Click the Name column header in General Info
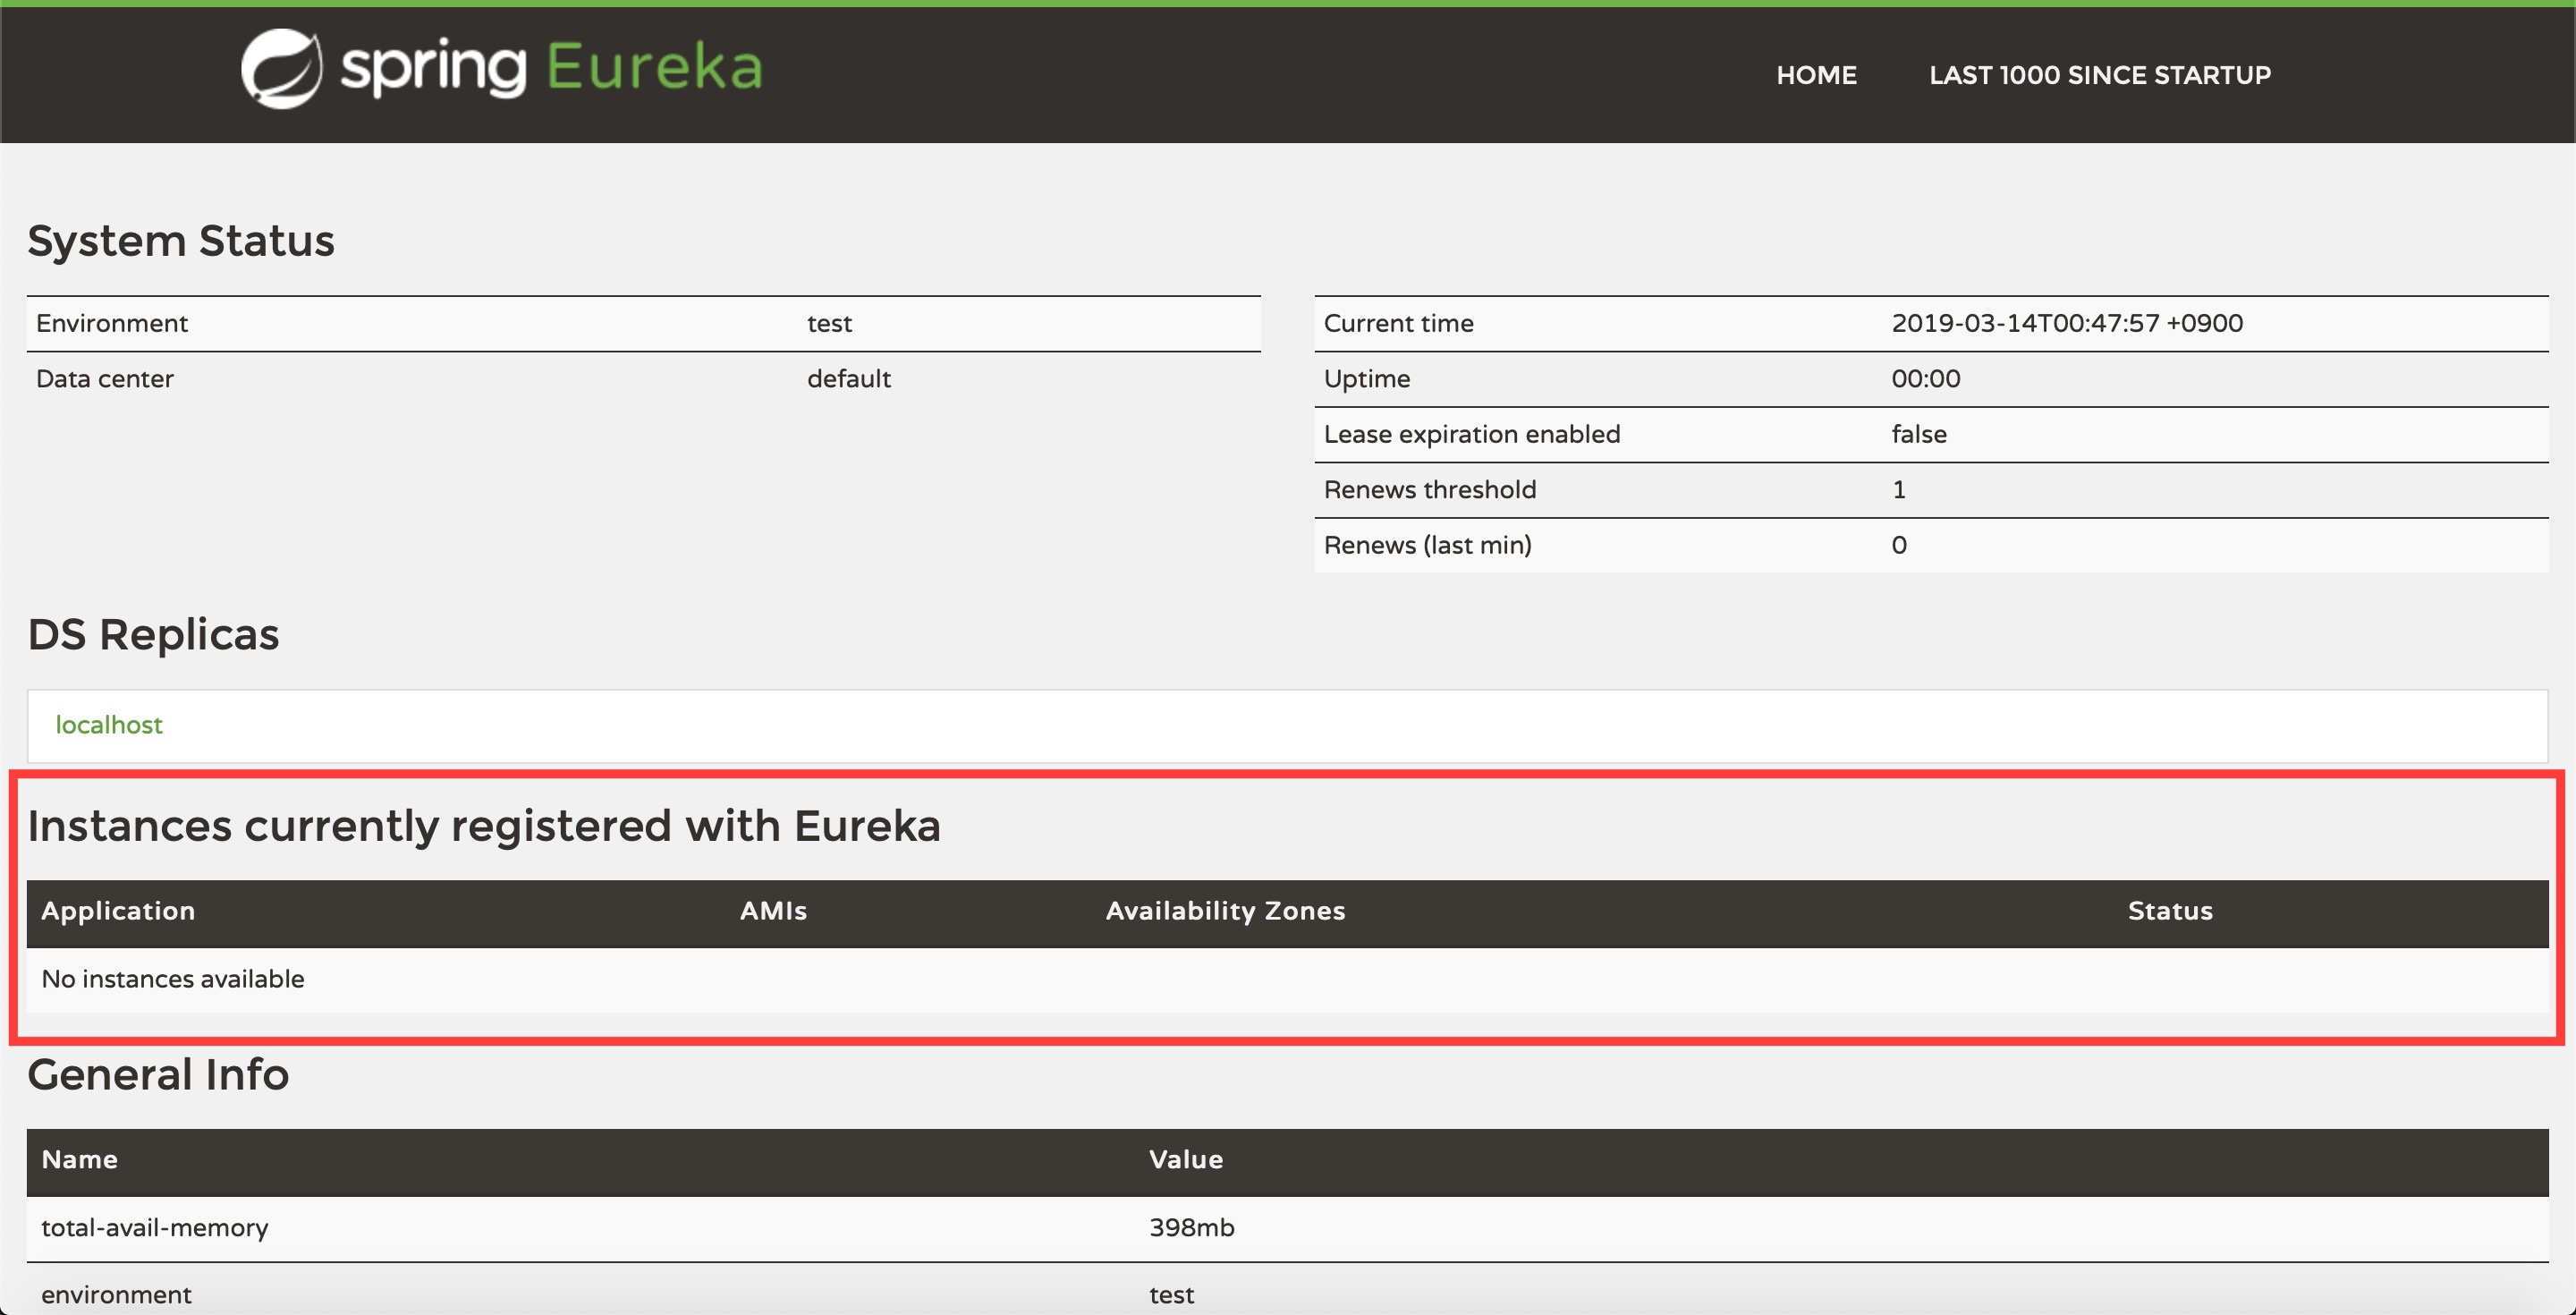The image size is (2576, 1315). pyautogui.click(x=80, y=1160)
